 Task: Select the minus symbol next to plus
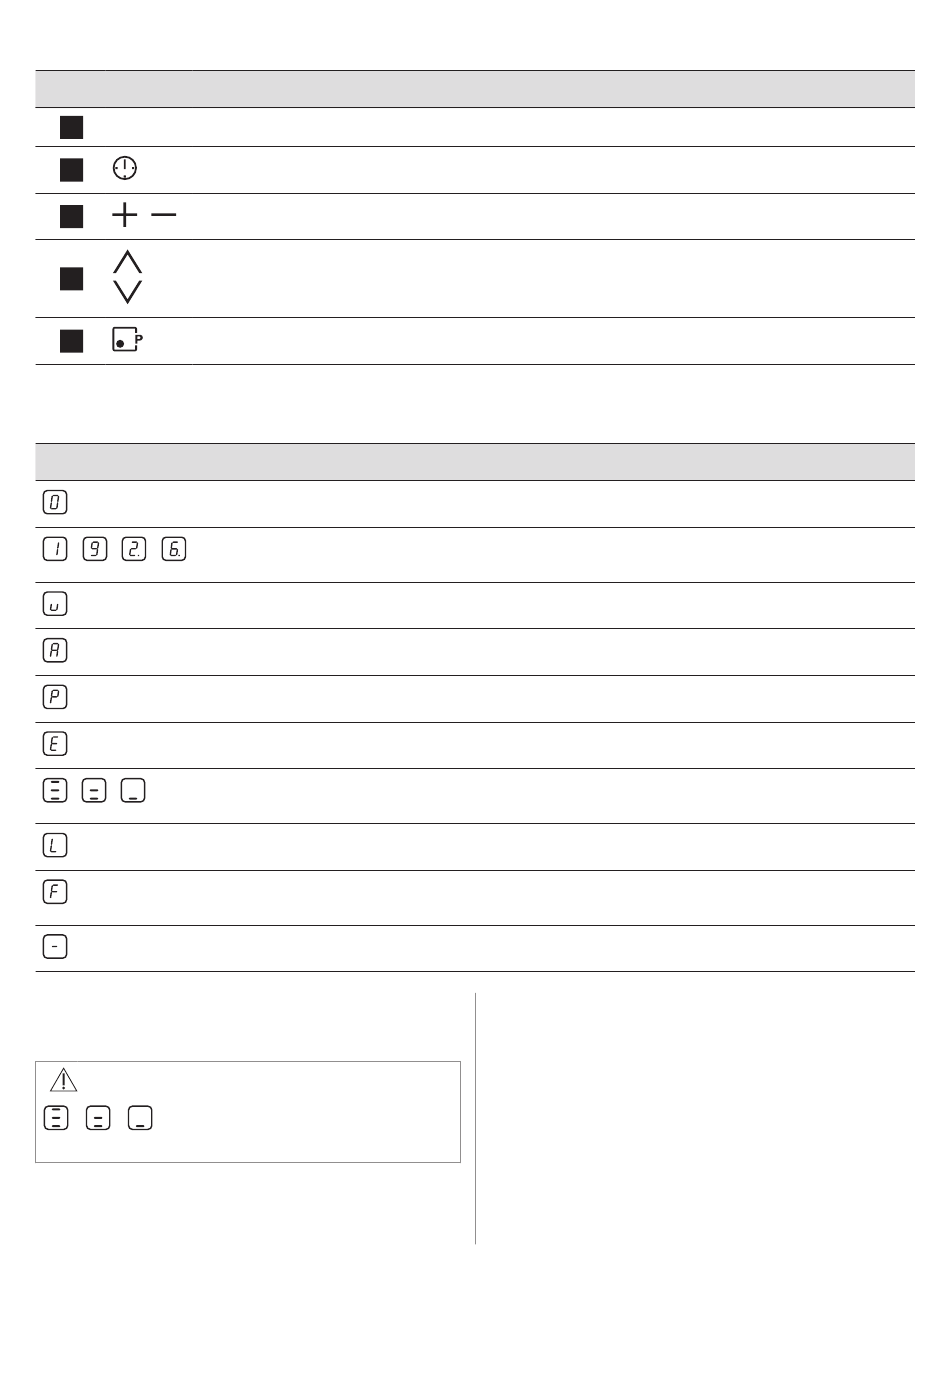[164, 214]
